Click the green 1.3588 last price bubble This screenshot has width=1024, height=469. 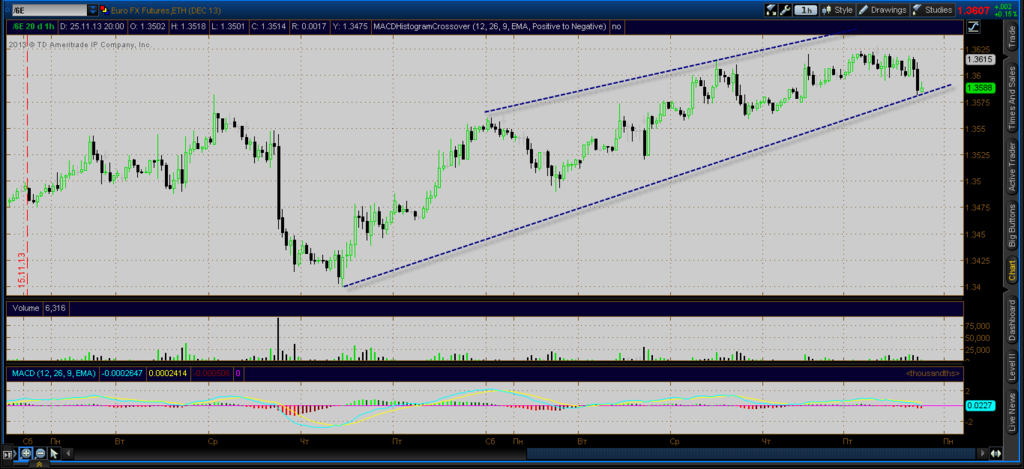pos(979,88)
